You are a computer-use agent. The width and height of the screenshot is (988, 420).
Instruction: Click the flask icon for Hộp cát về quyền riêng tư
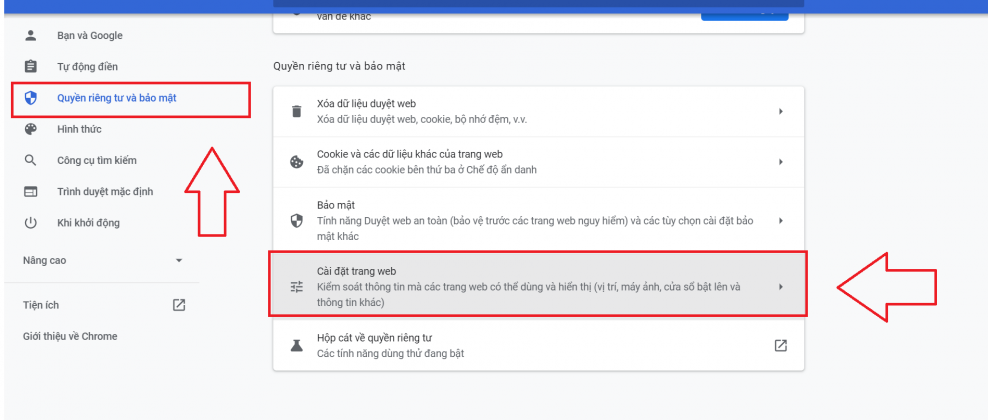[296, 345]
